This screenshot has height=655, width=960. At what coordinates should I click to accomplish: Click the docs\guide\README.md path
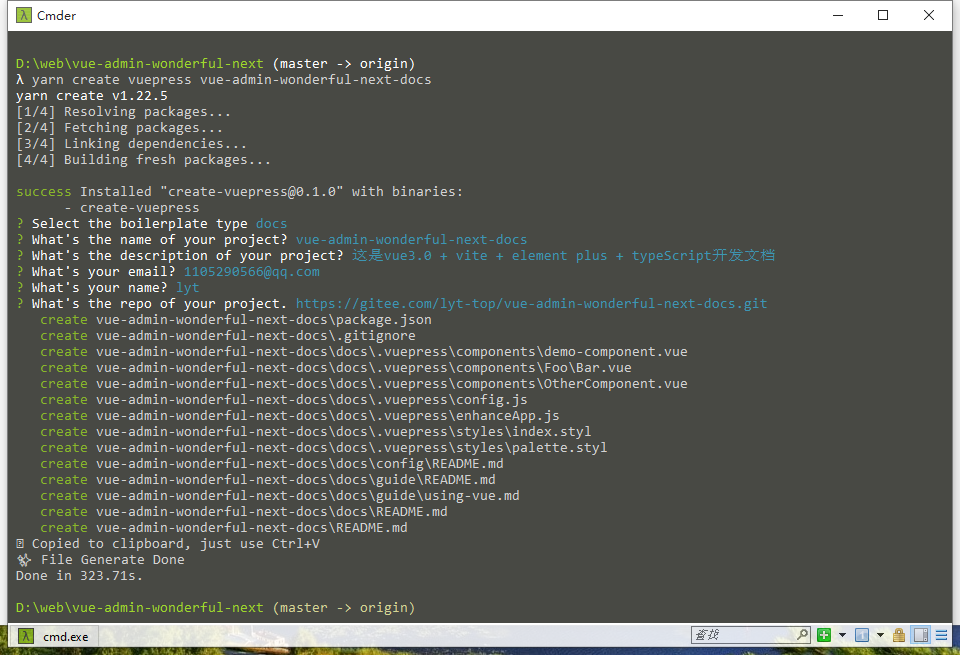tap(296, 479)
